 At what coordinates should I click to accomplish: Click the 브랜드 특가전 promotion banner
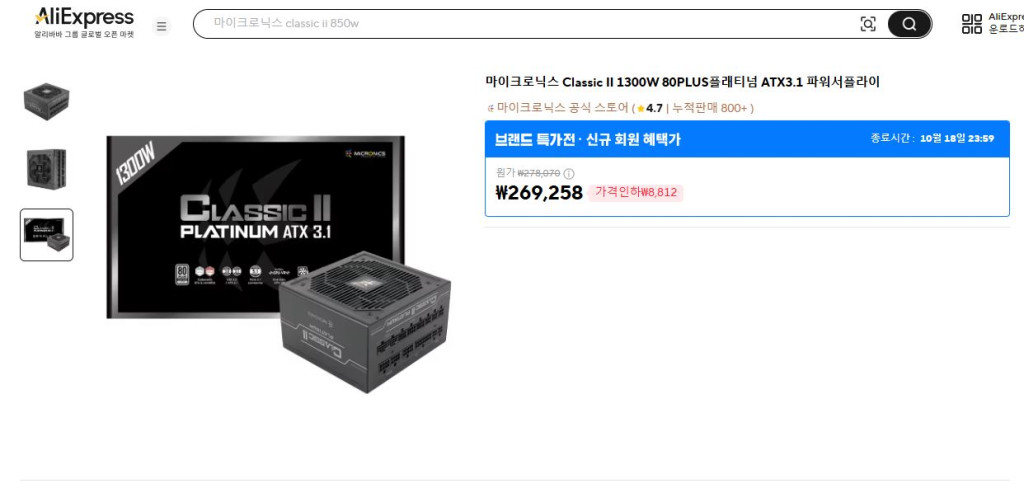[x=747, y=139]
